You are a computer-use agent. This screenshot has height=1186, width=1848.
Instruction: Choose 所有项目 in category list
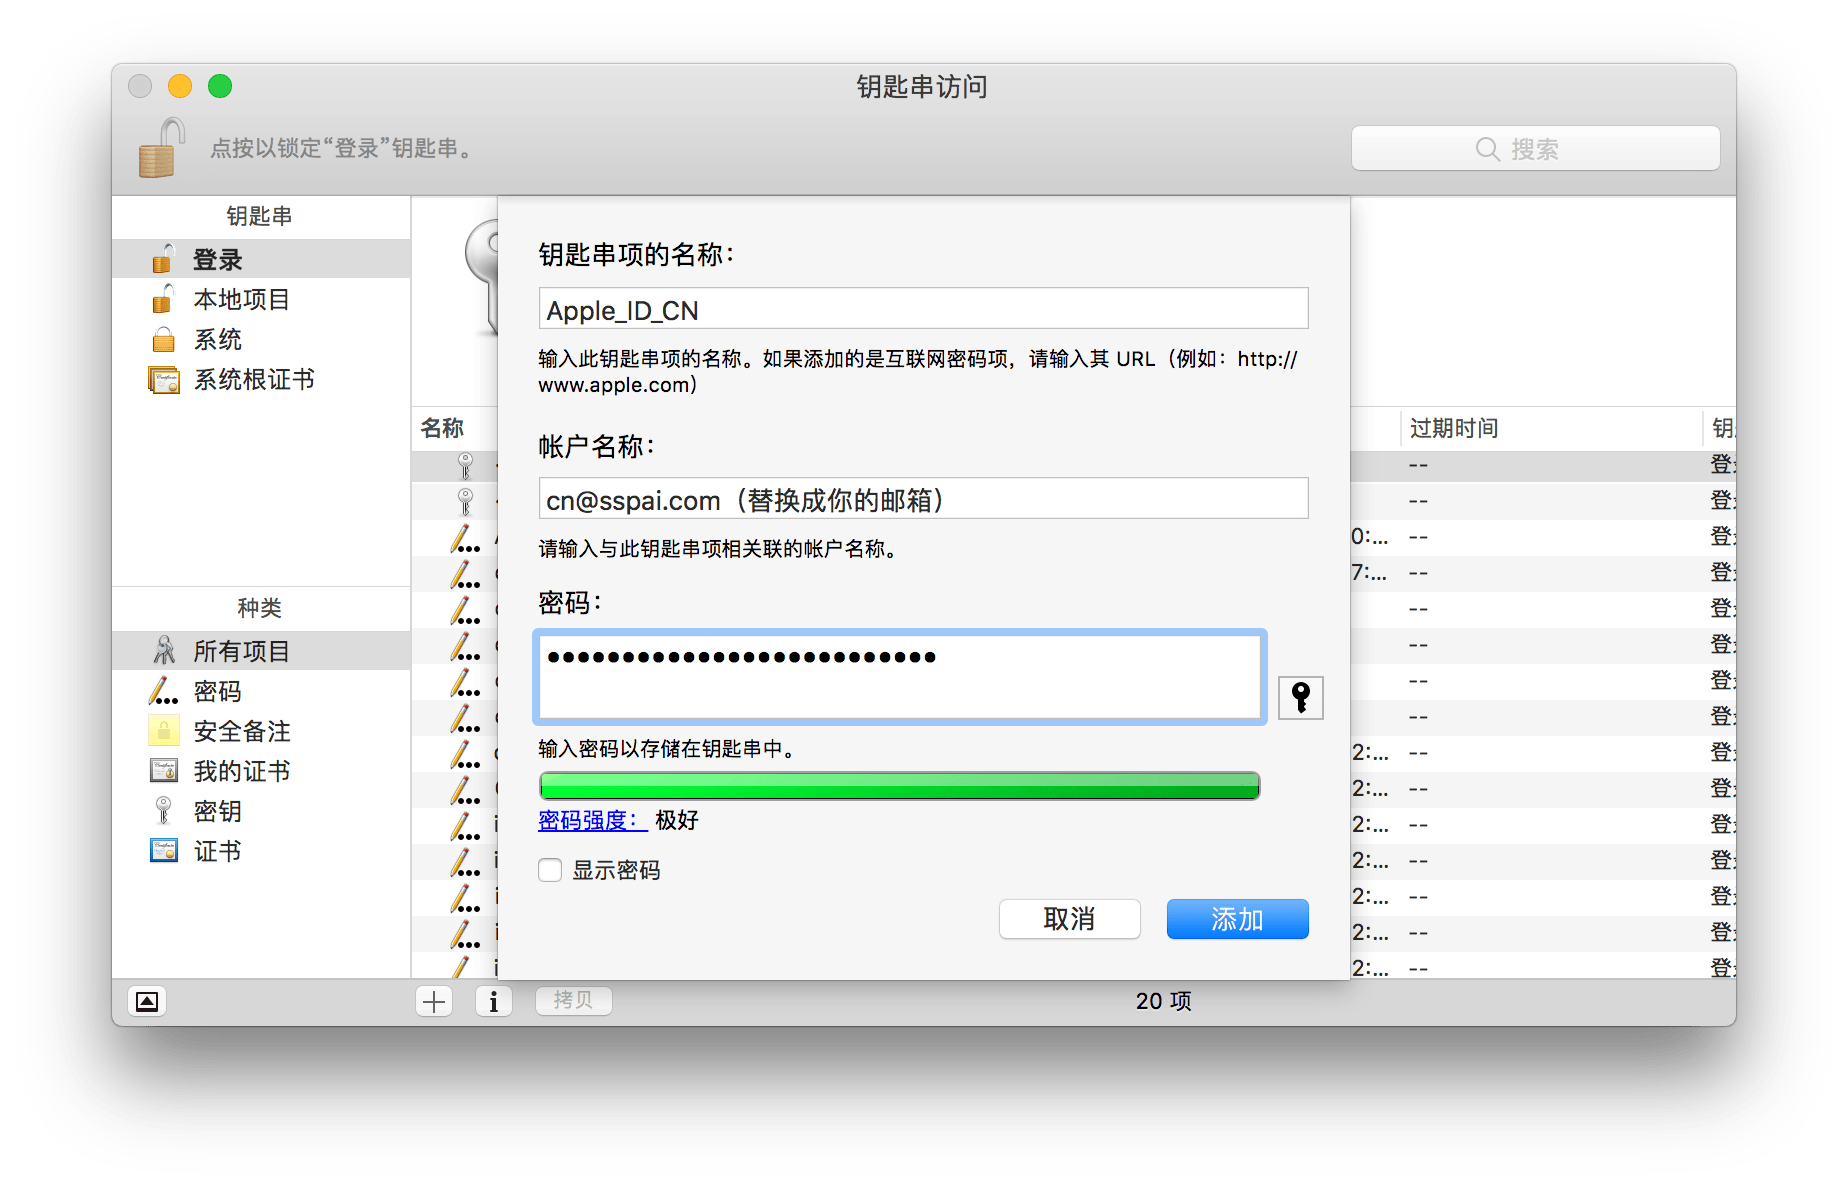241,652
